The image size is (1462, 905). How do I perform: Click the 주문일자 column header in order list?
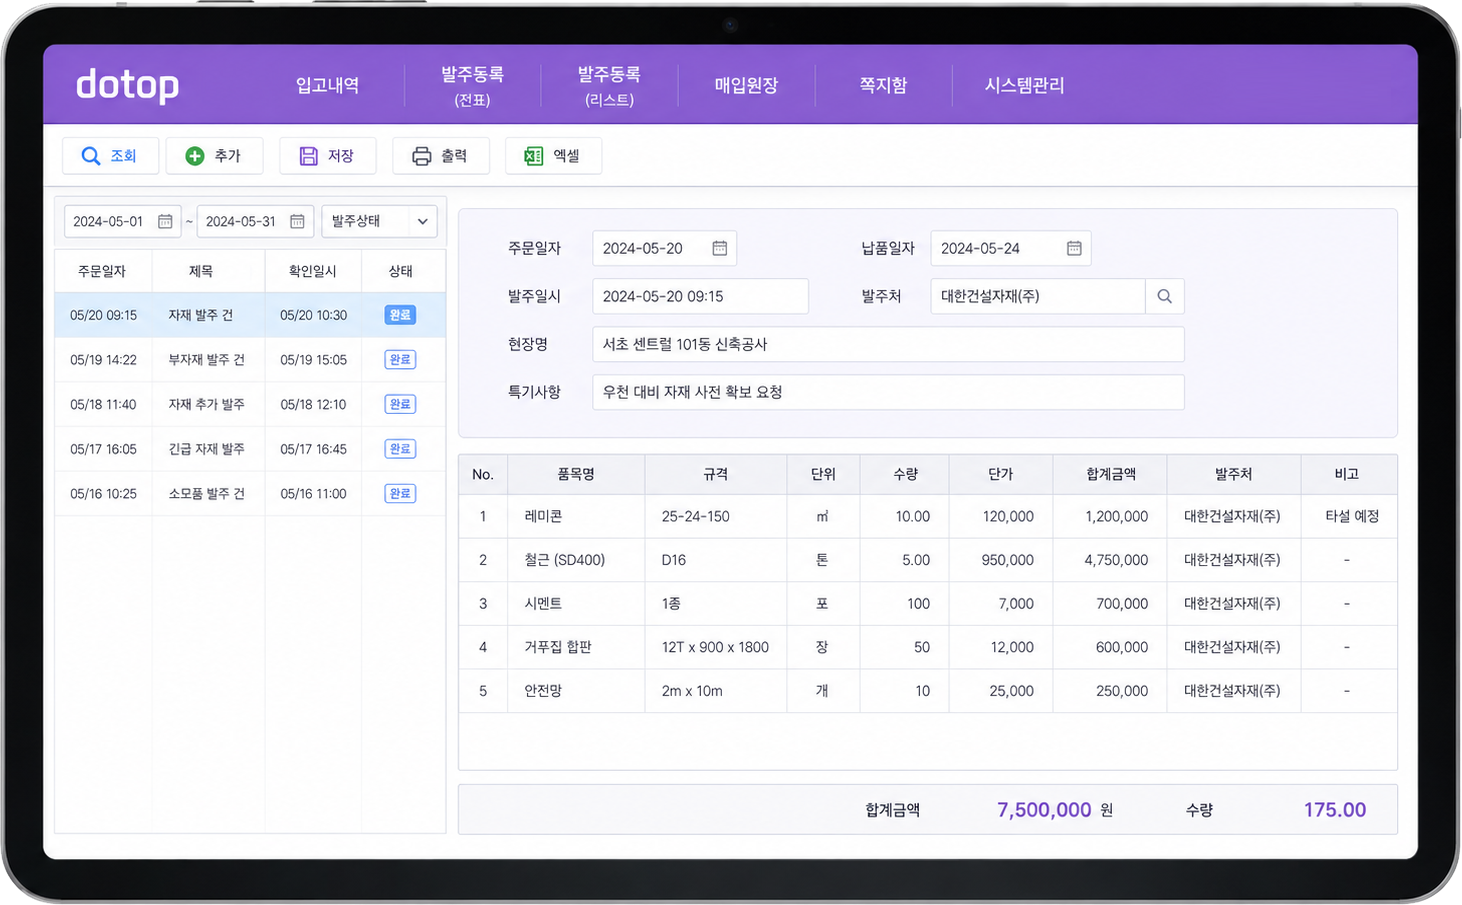(102, 271)
